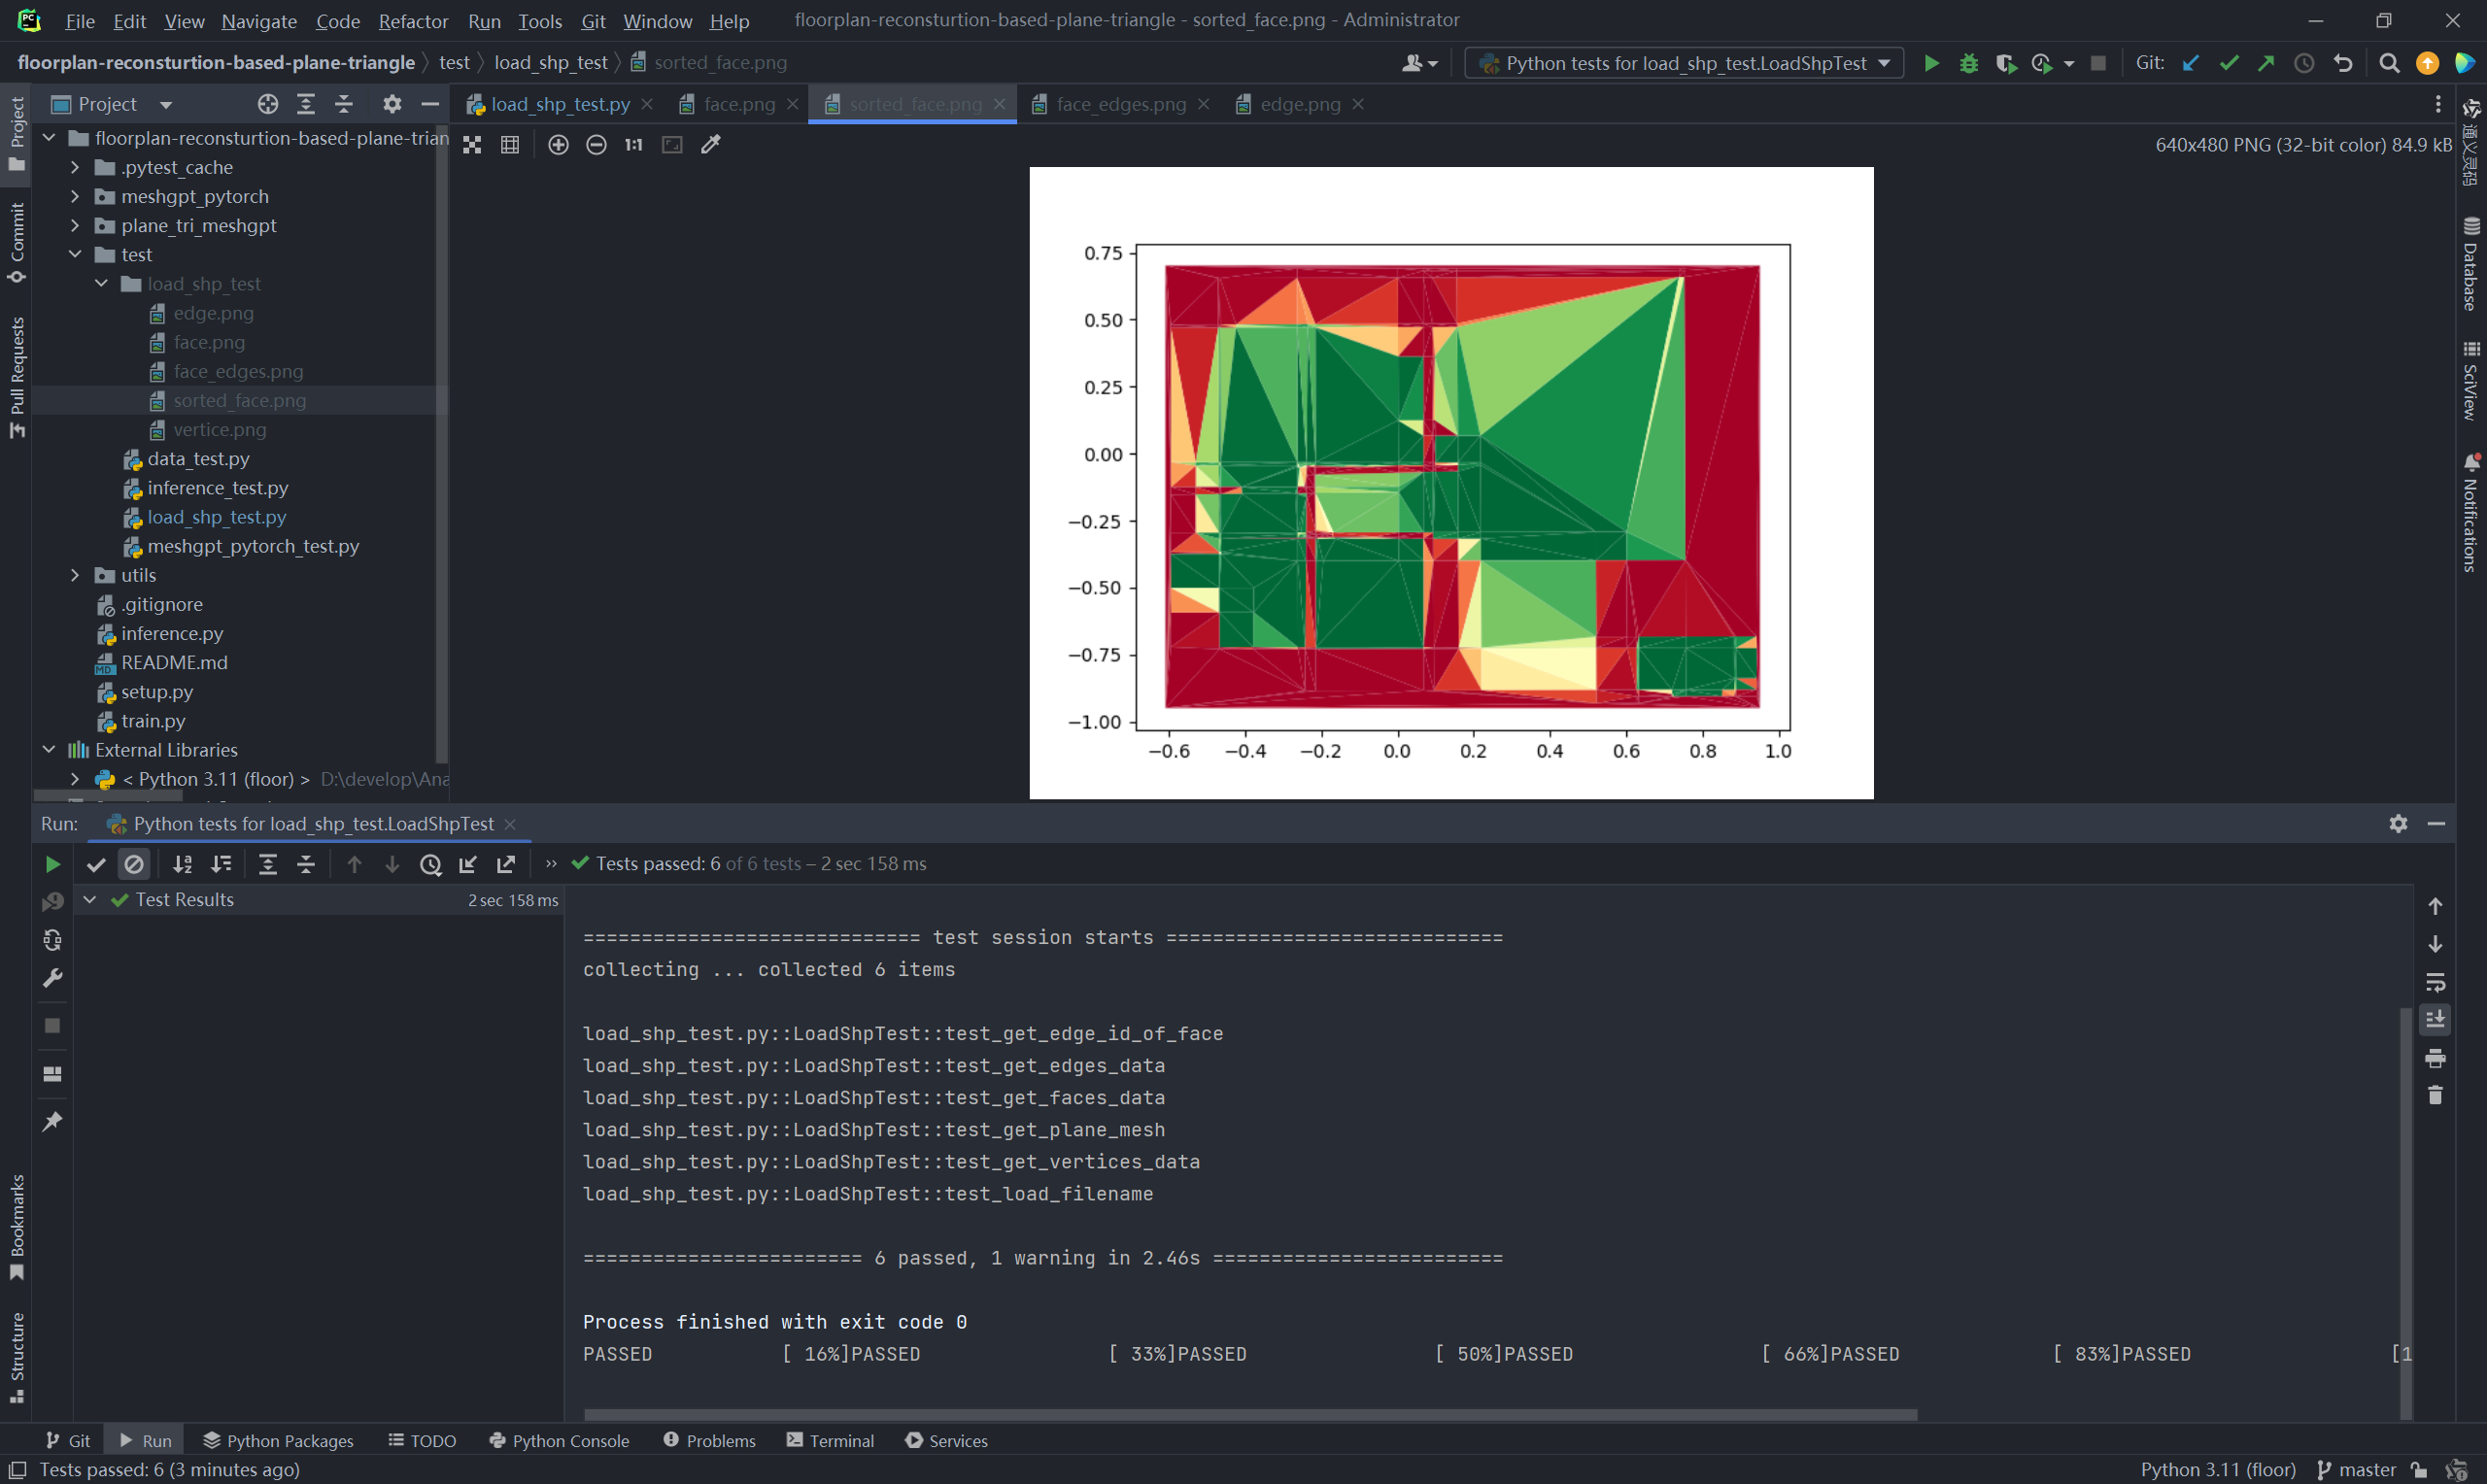The width and height of the screenshot is (2487, 1484).
Task: Open the Refactor menu
Action: tap(413, 21)
